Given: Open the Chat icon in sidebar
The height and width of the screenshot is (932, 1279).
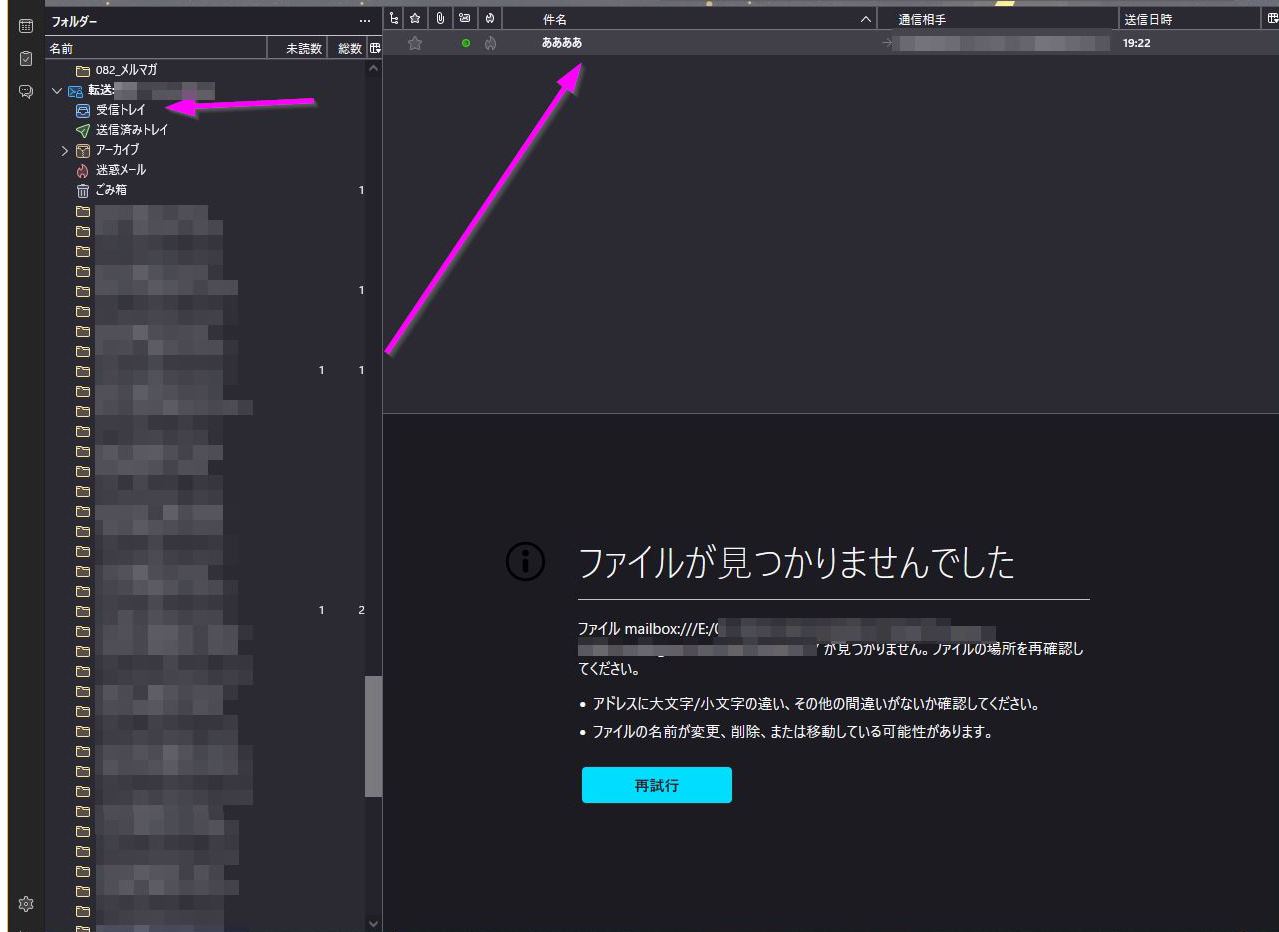Looking at the screenshot, I should 26,92.
